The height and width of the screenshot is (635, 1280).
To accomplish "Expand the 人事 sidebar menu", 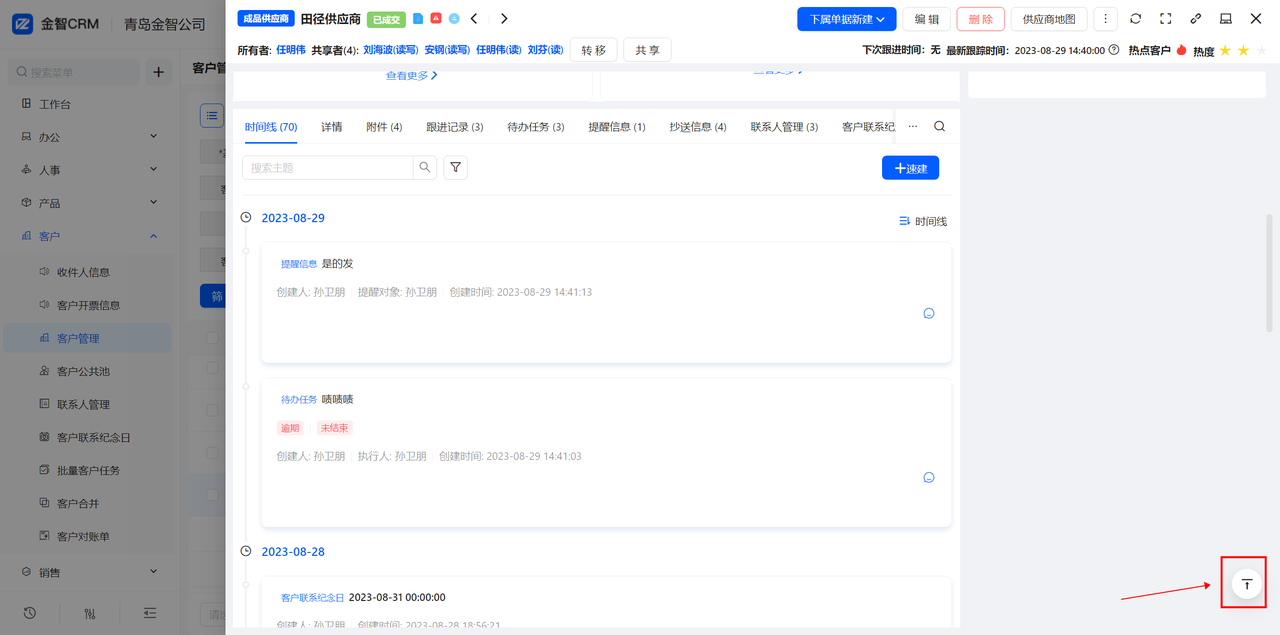I will click(x=86, y=170).
